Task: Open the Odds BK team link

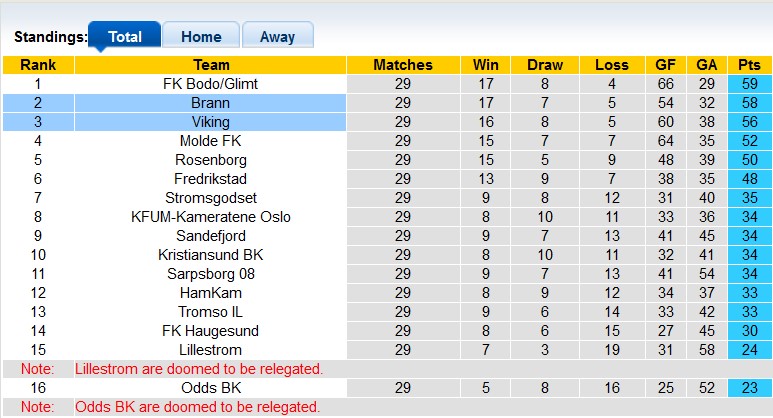Action: 210,388
